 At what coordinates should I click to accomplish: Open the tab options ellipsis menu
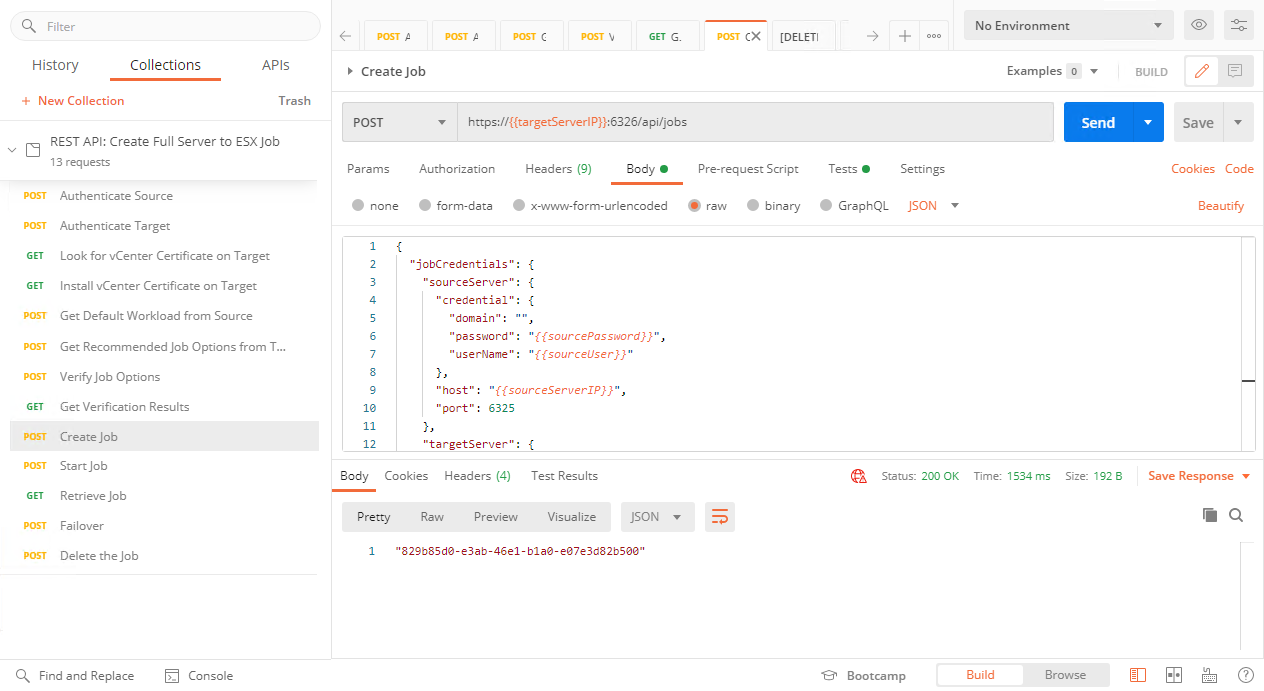click(934, 36)
